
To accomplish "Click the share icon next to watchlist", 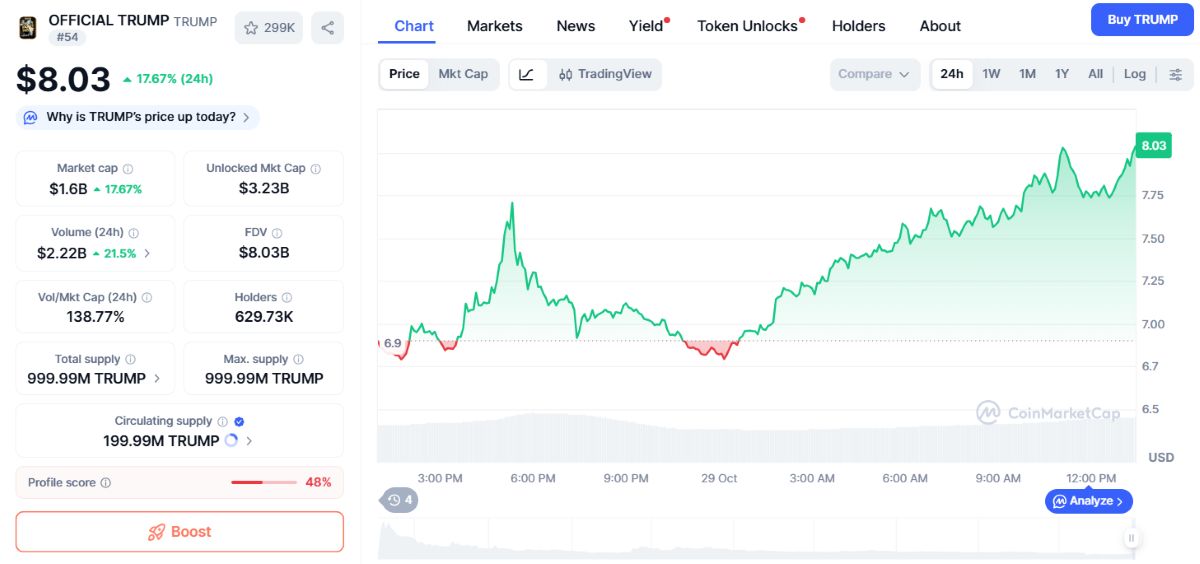I will 327,28.
